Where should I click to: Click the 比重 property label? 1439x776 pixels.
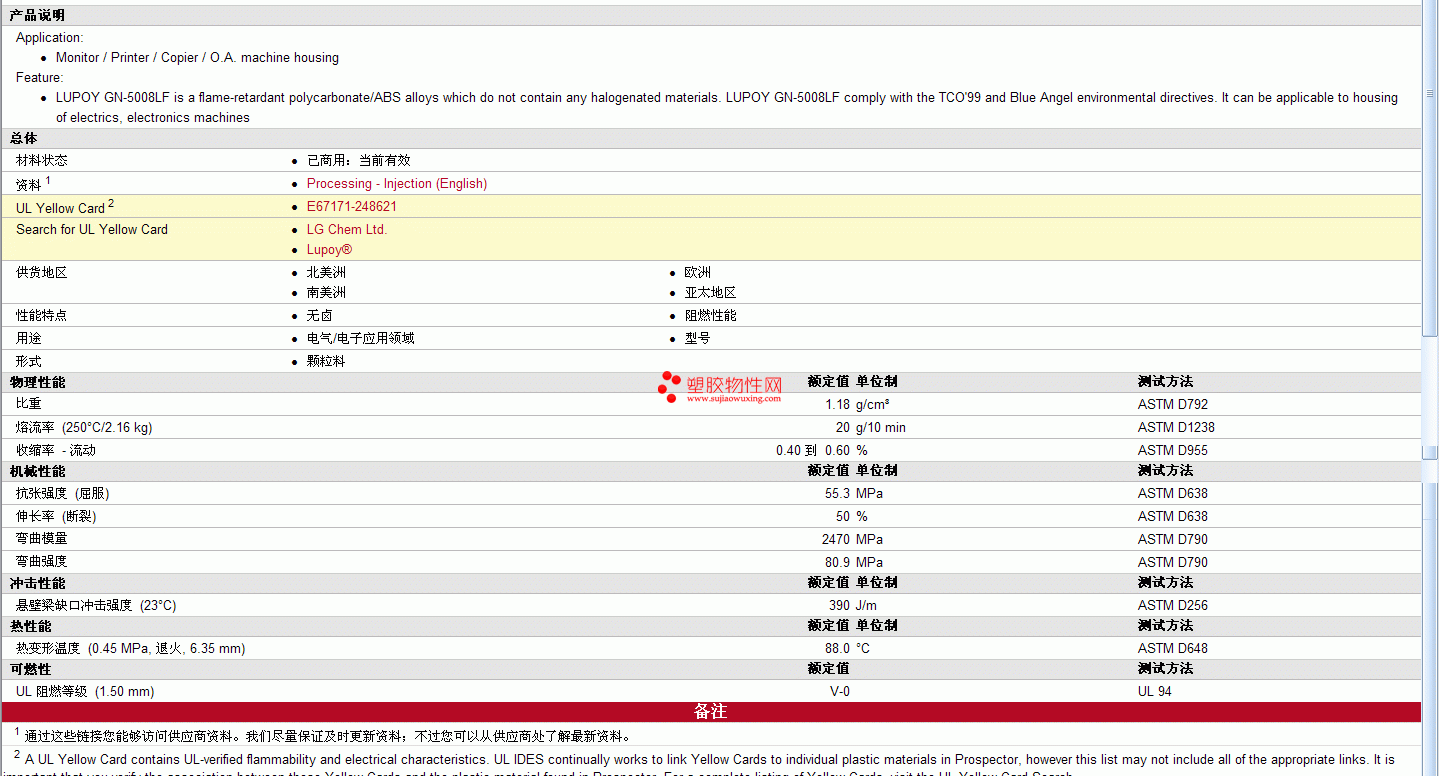click(29, 404)
